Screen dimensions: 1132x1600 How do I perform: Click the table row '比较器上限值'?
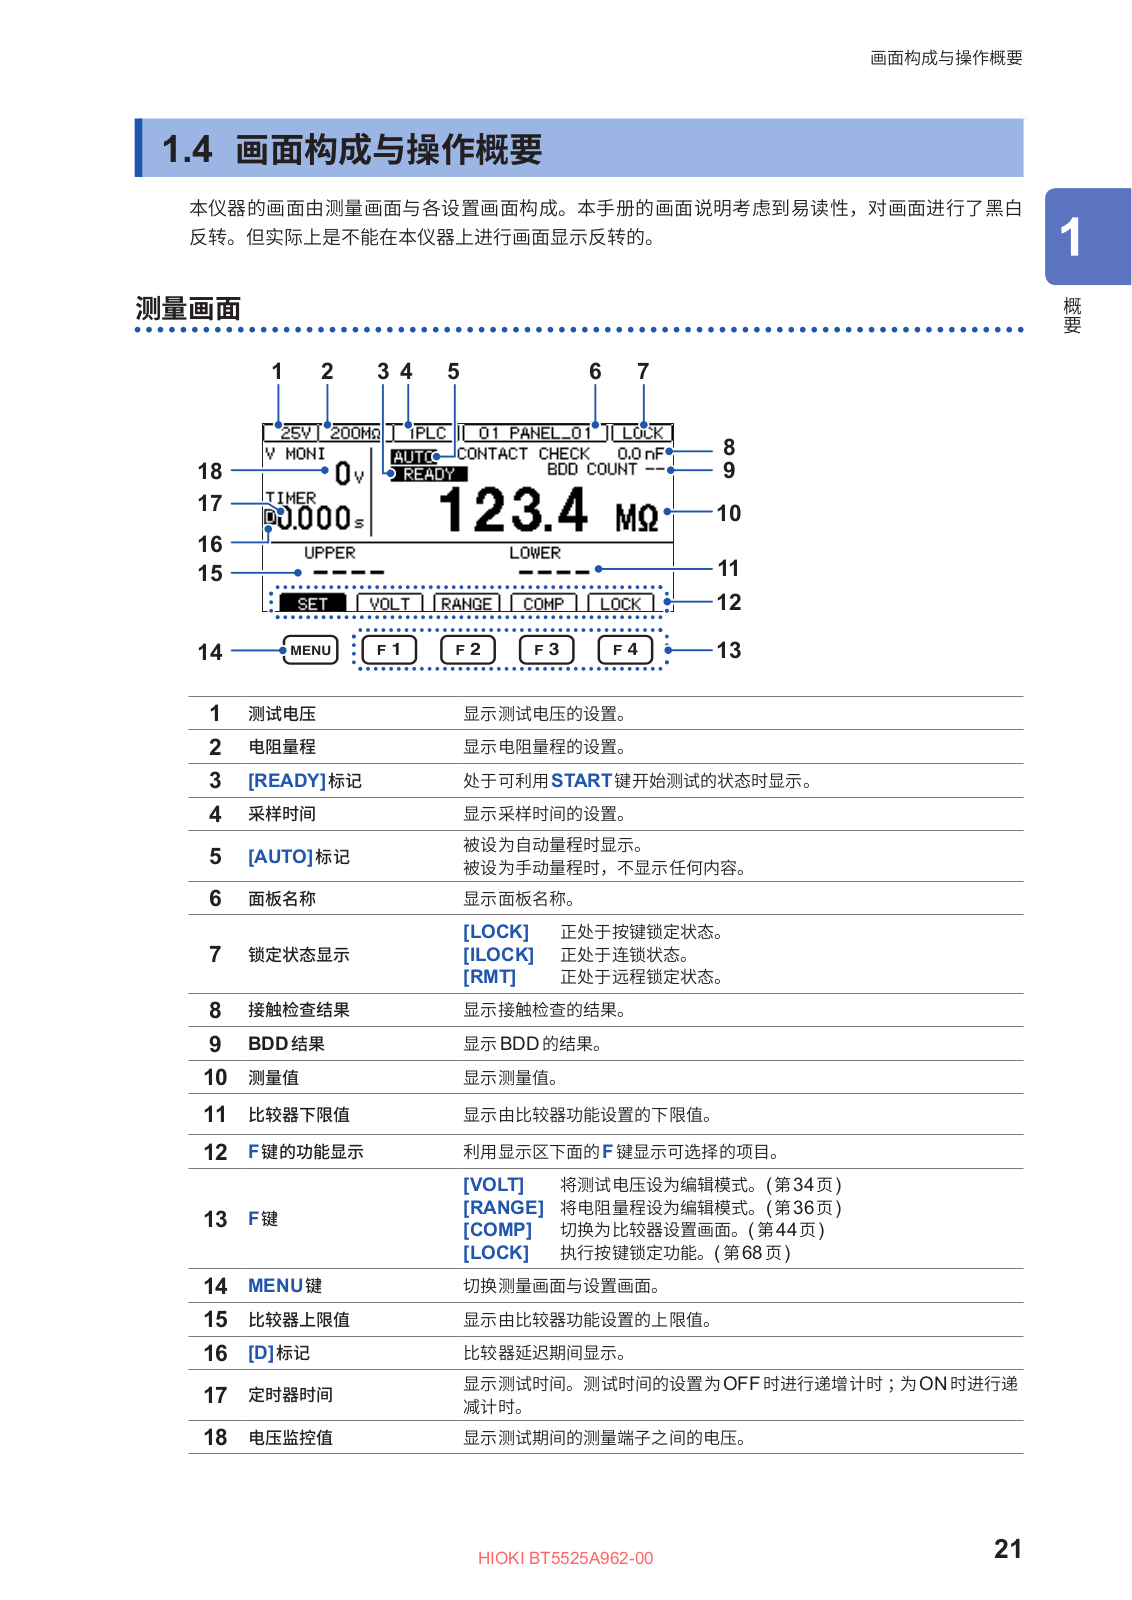606,1320
